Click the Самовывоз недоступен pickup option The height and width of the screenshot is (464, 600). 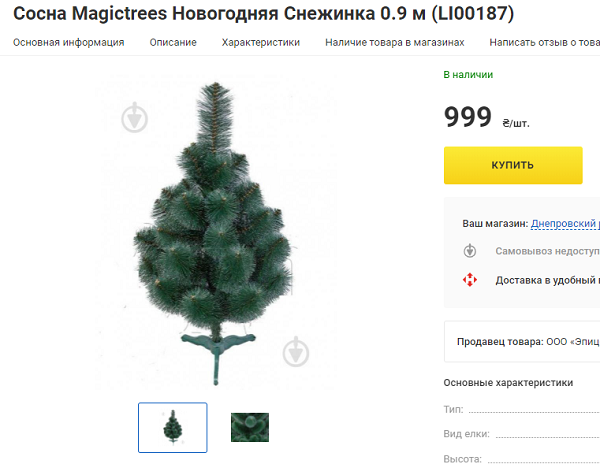[548, 251]
